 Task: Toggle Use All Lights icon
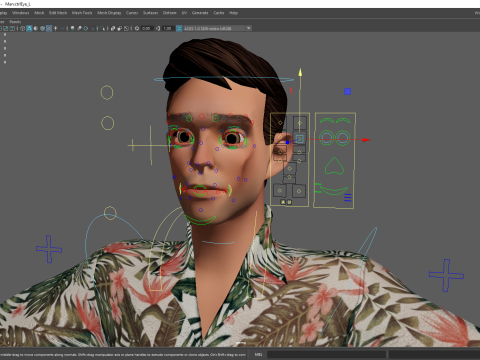(x=55, y=28)
